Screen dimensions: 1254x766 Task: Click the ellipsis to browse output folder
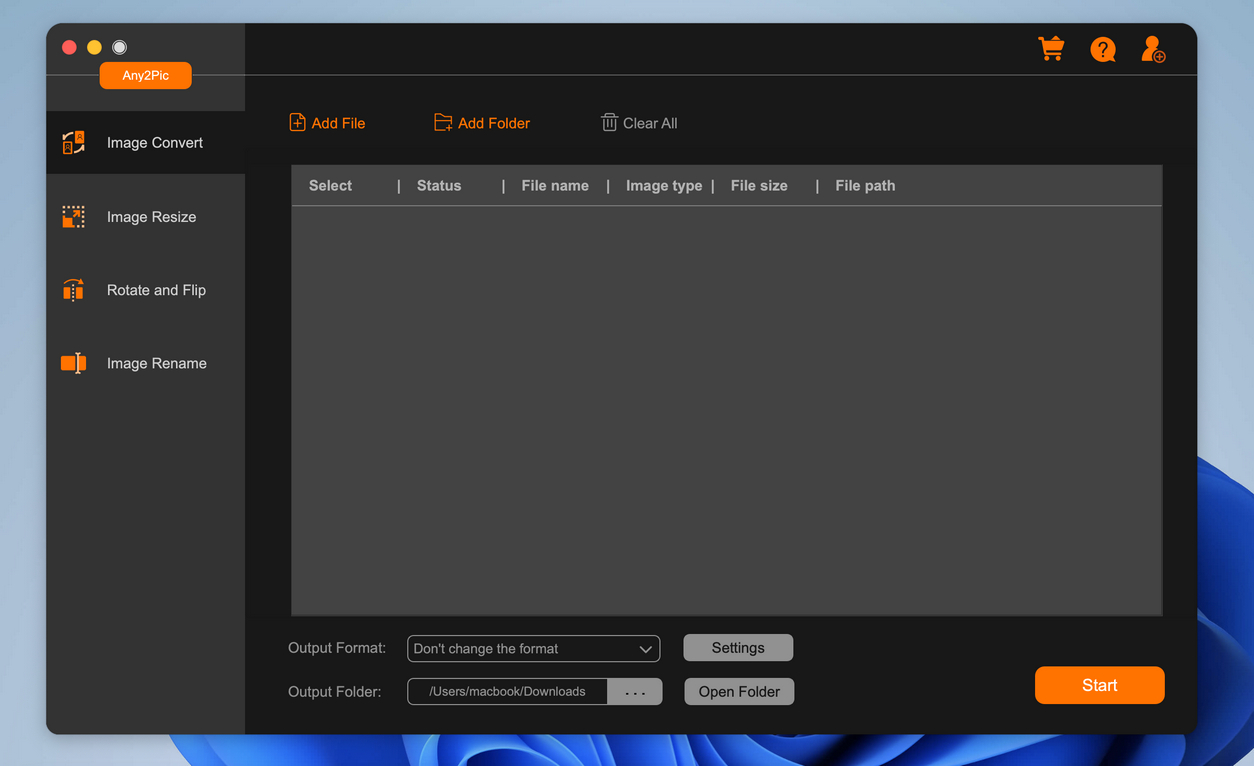(634, 691)
